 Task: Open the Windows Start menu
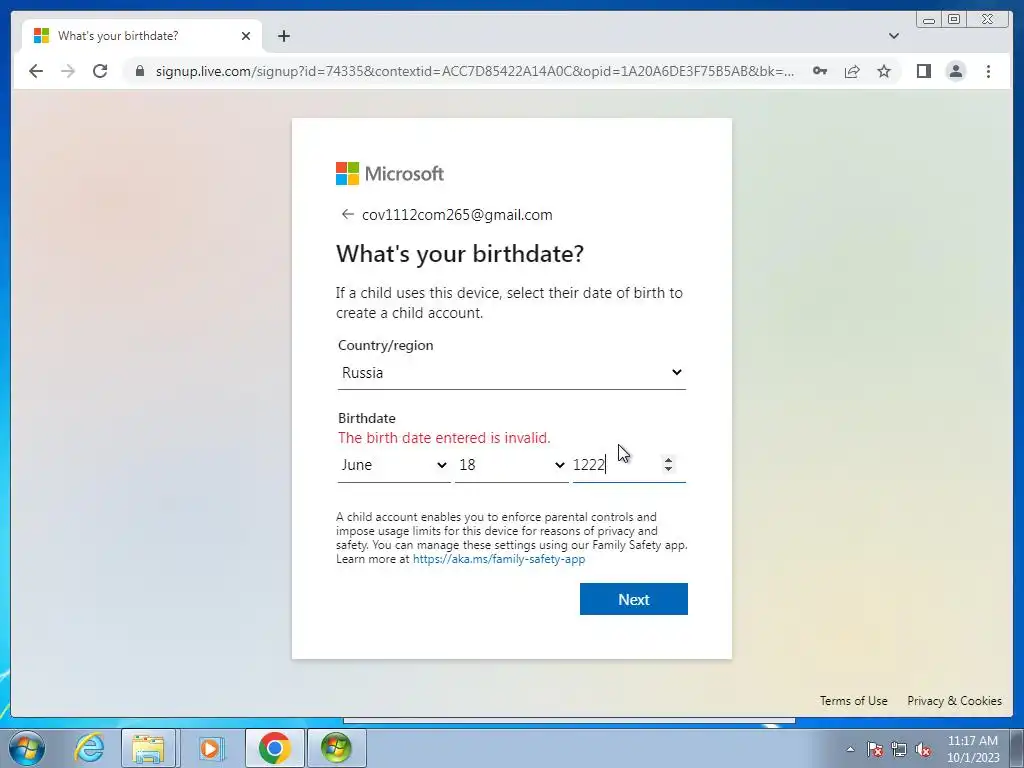pyautogui.click(x=27, y=748)
